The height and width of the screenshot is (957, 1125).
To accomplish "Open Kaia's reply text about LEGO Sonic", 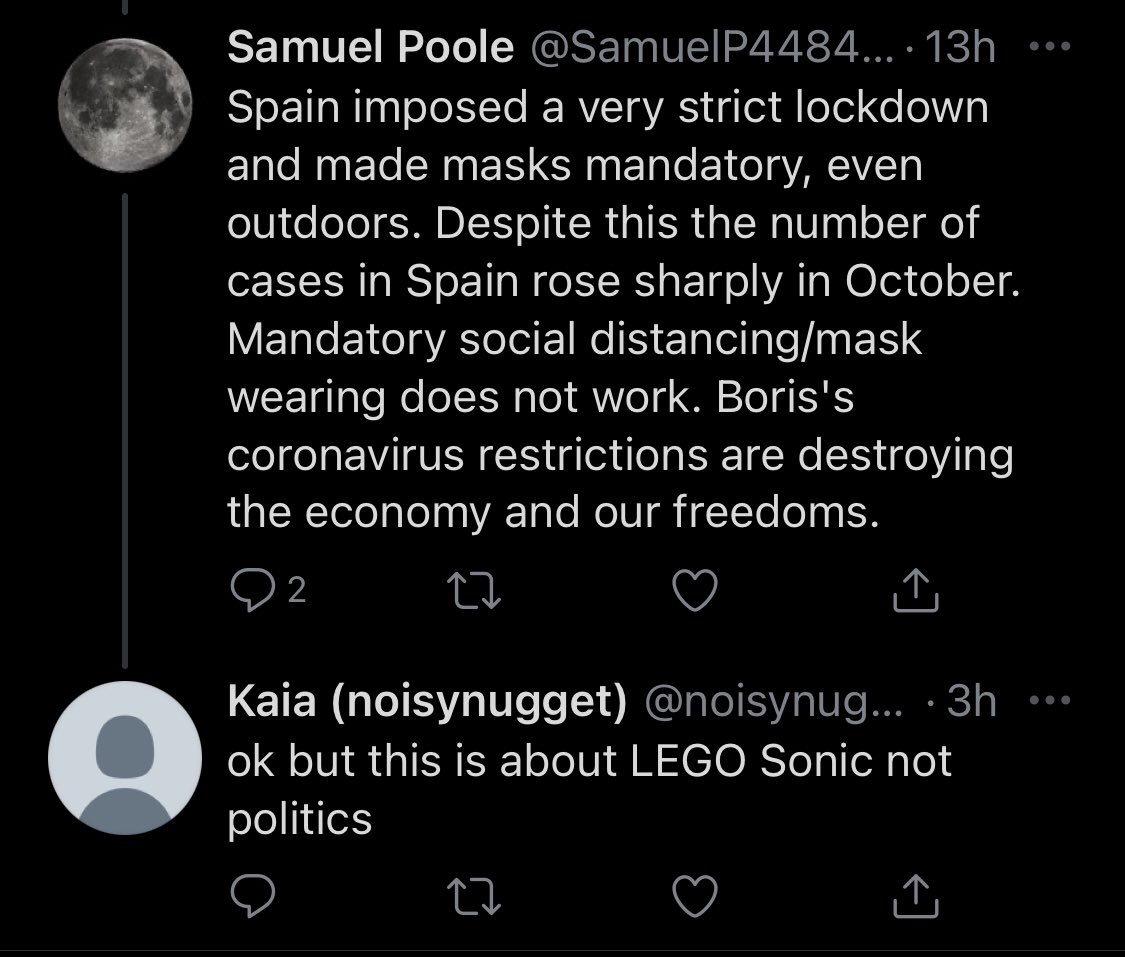I will tap(590, 789).
